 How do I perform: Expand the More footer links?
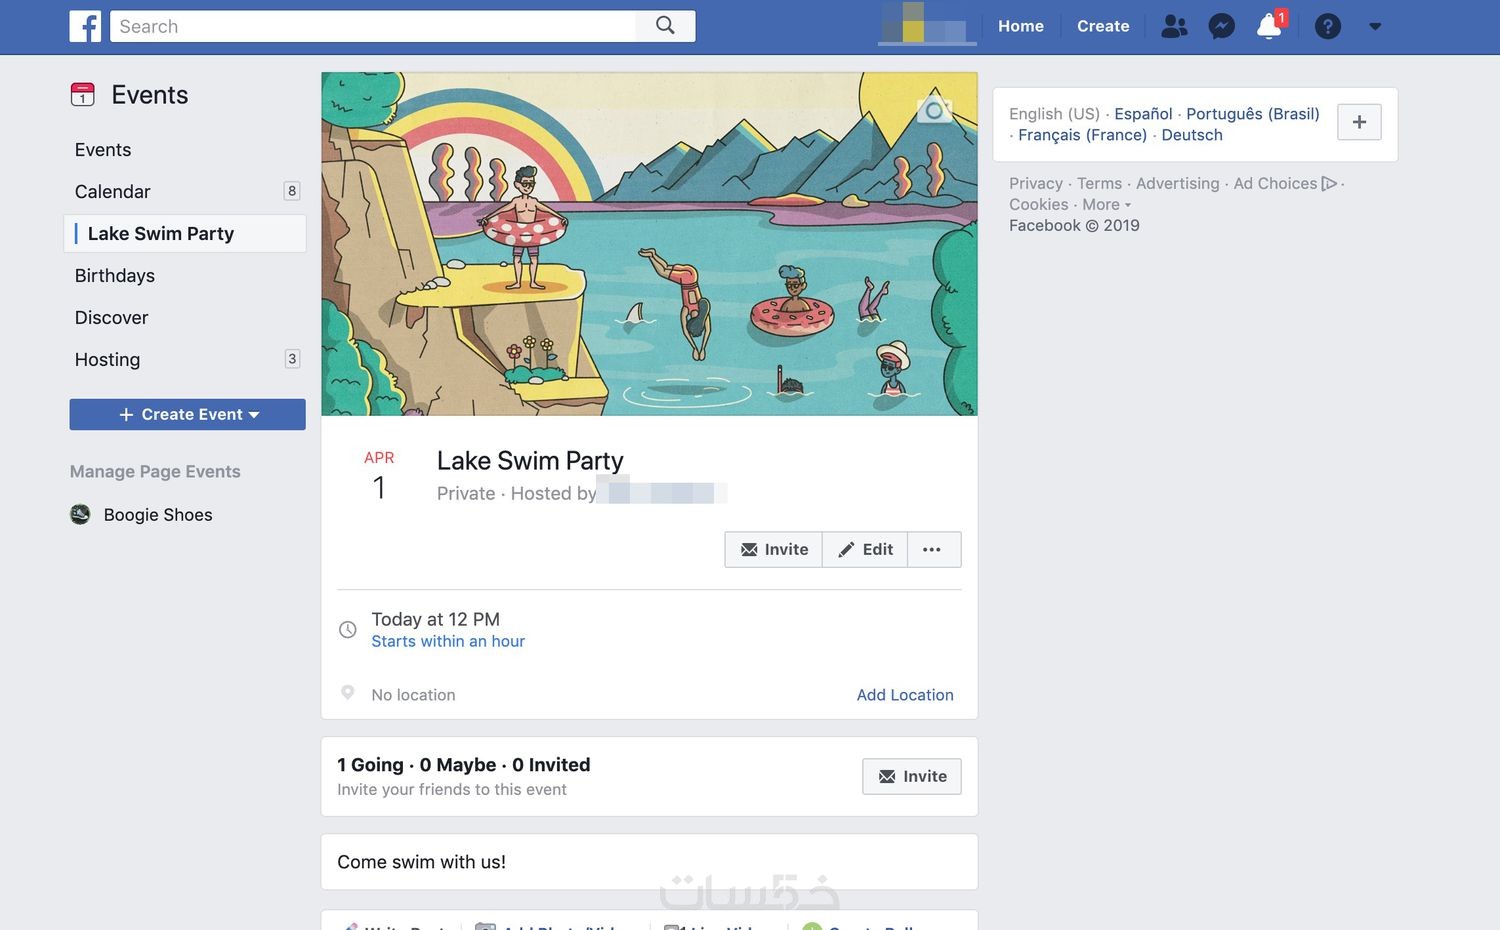1106,205
